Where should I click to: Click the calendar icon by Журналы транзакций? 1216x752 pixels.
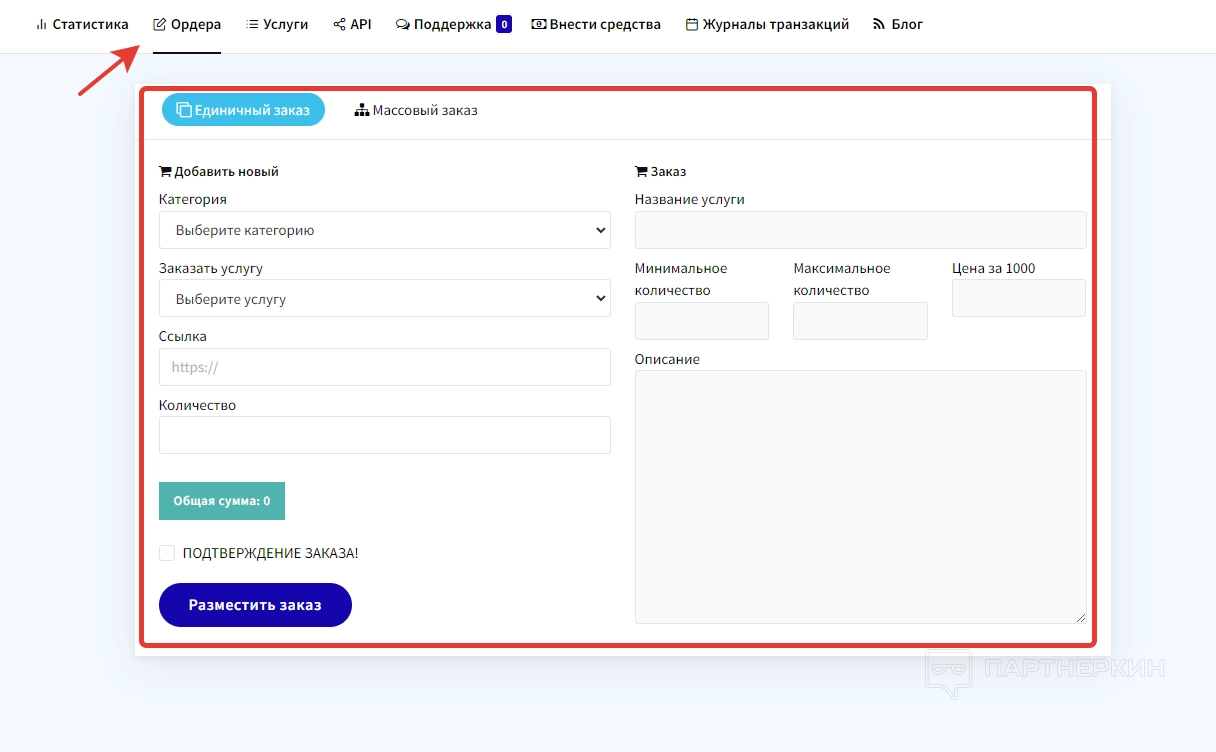(x=691, y=24)
